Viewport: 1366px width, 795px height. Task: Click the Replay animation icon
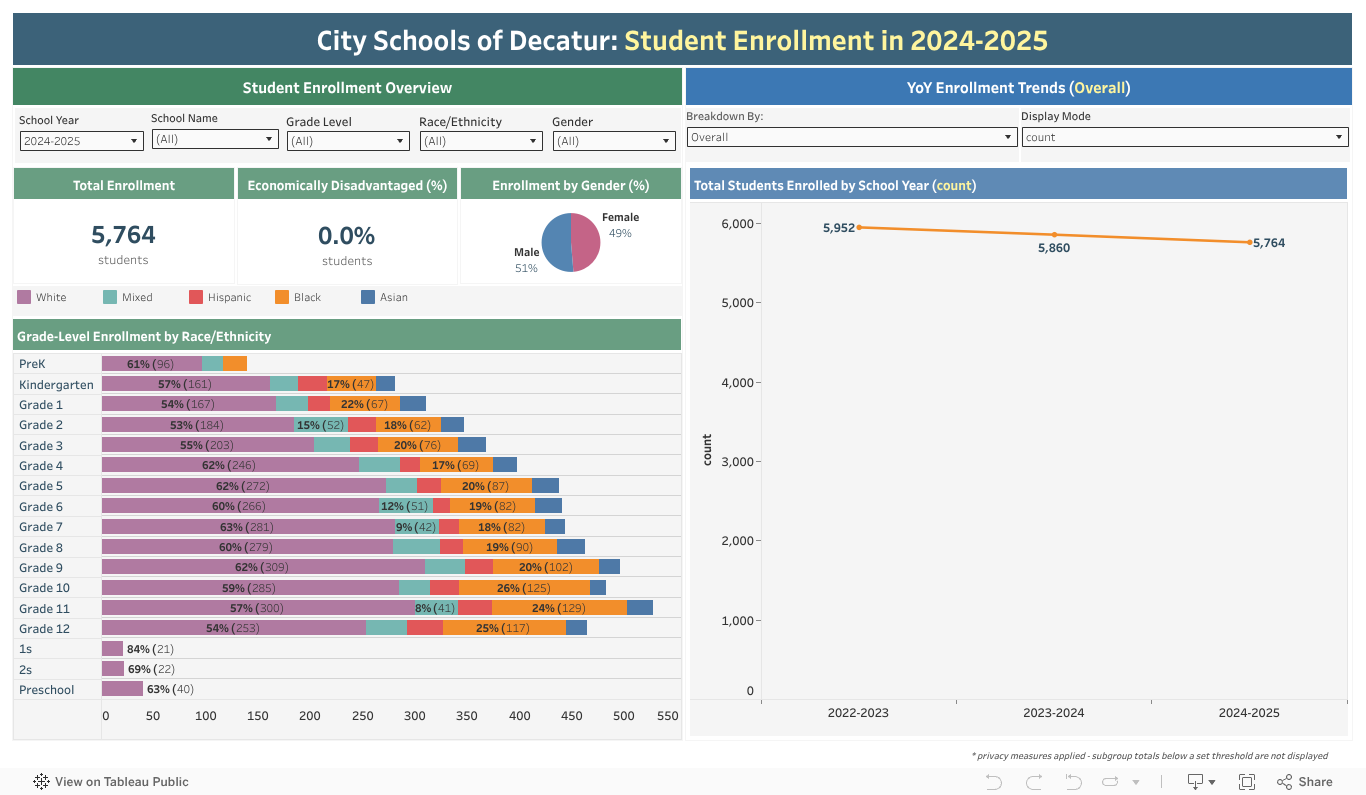tap(1110, 781)
